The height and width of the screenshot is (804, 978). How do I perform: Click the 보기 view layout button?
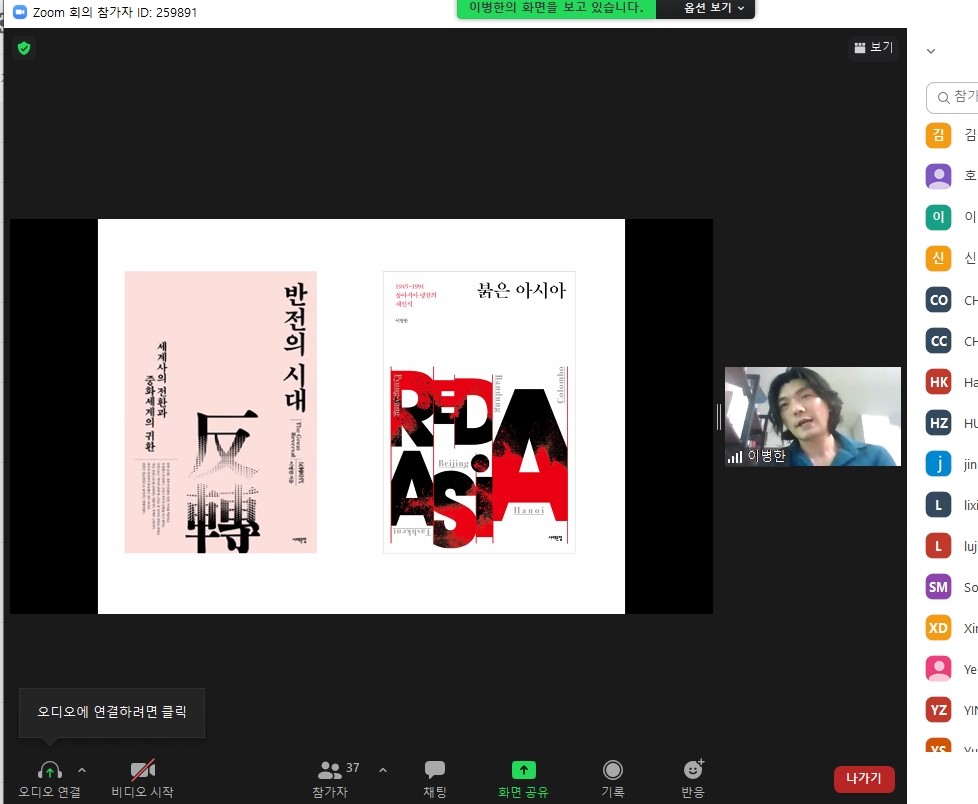coord(873,47)
